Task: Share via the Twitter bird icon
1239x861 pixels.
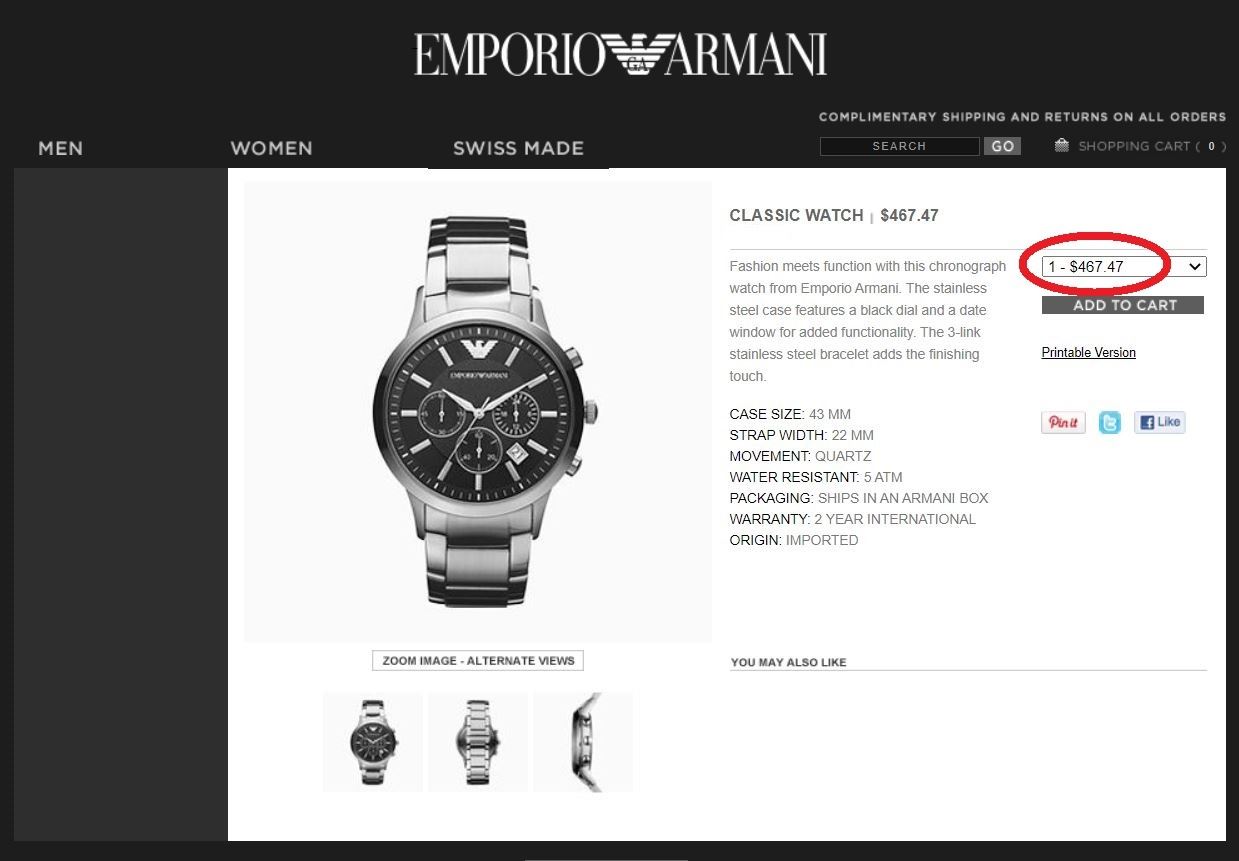Action: (x=1110, y=422)
